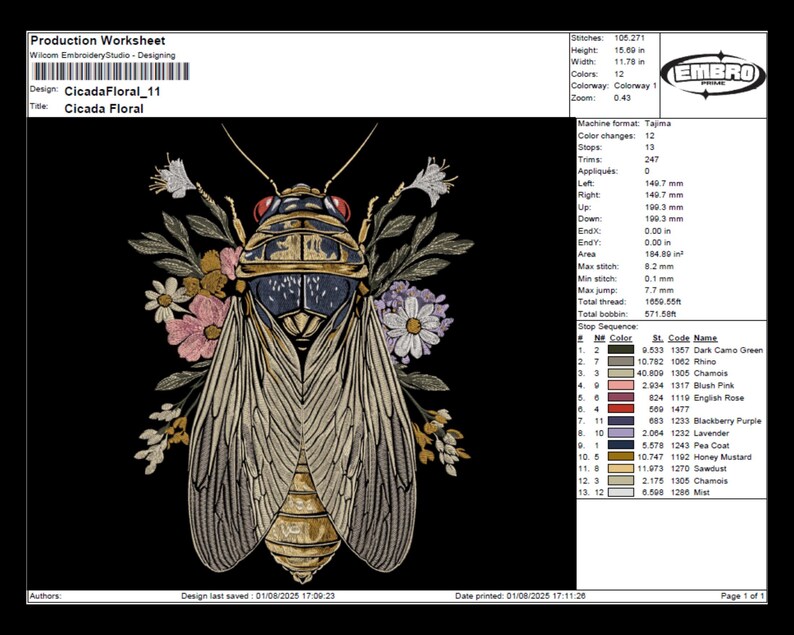Click the thread name 'Honey Mustard'
Screen dimensions: 794x635
pos(723,457)
